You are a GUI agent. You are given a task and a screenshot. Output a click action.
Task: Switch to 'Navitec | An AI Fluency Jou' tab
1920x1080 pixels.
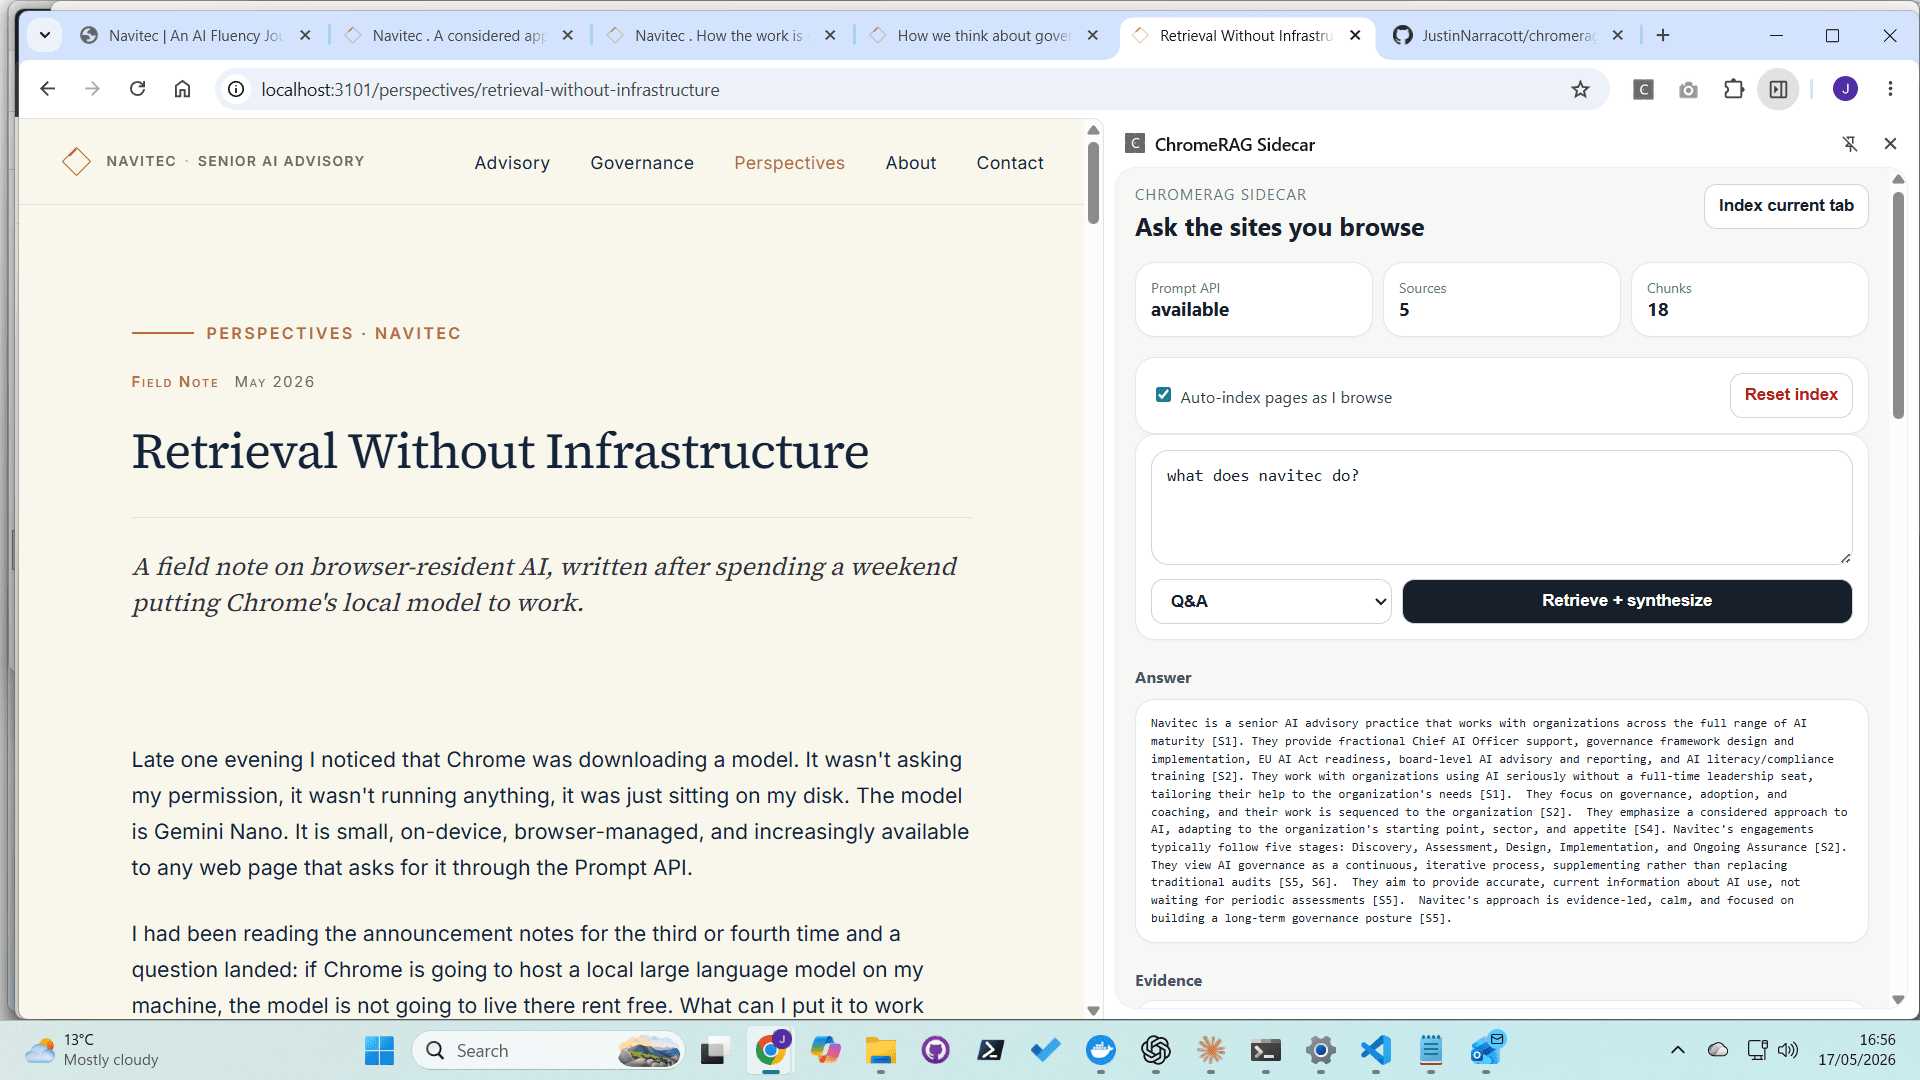(195, 36)
